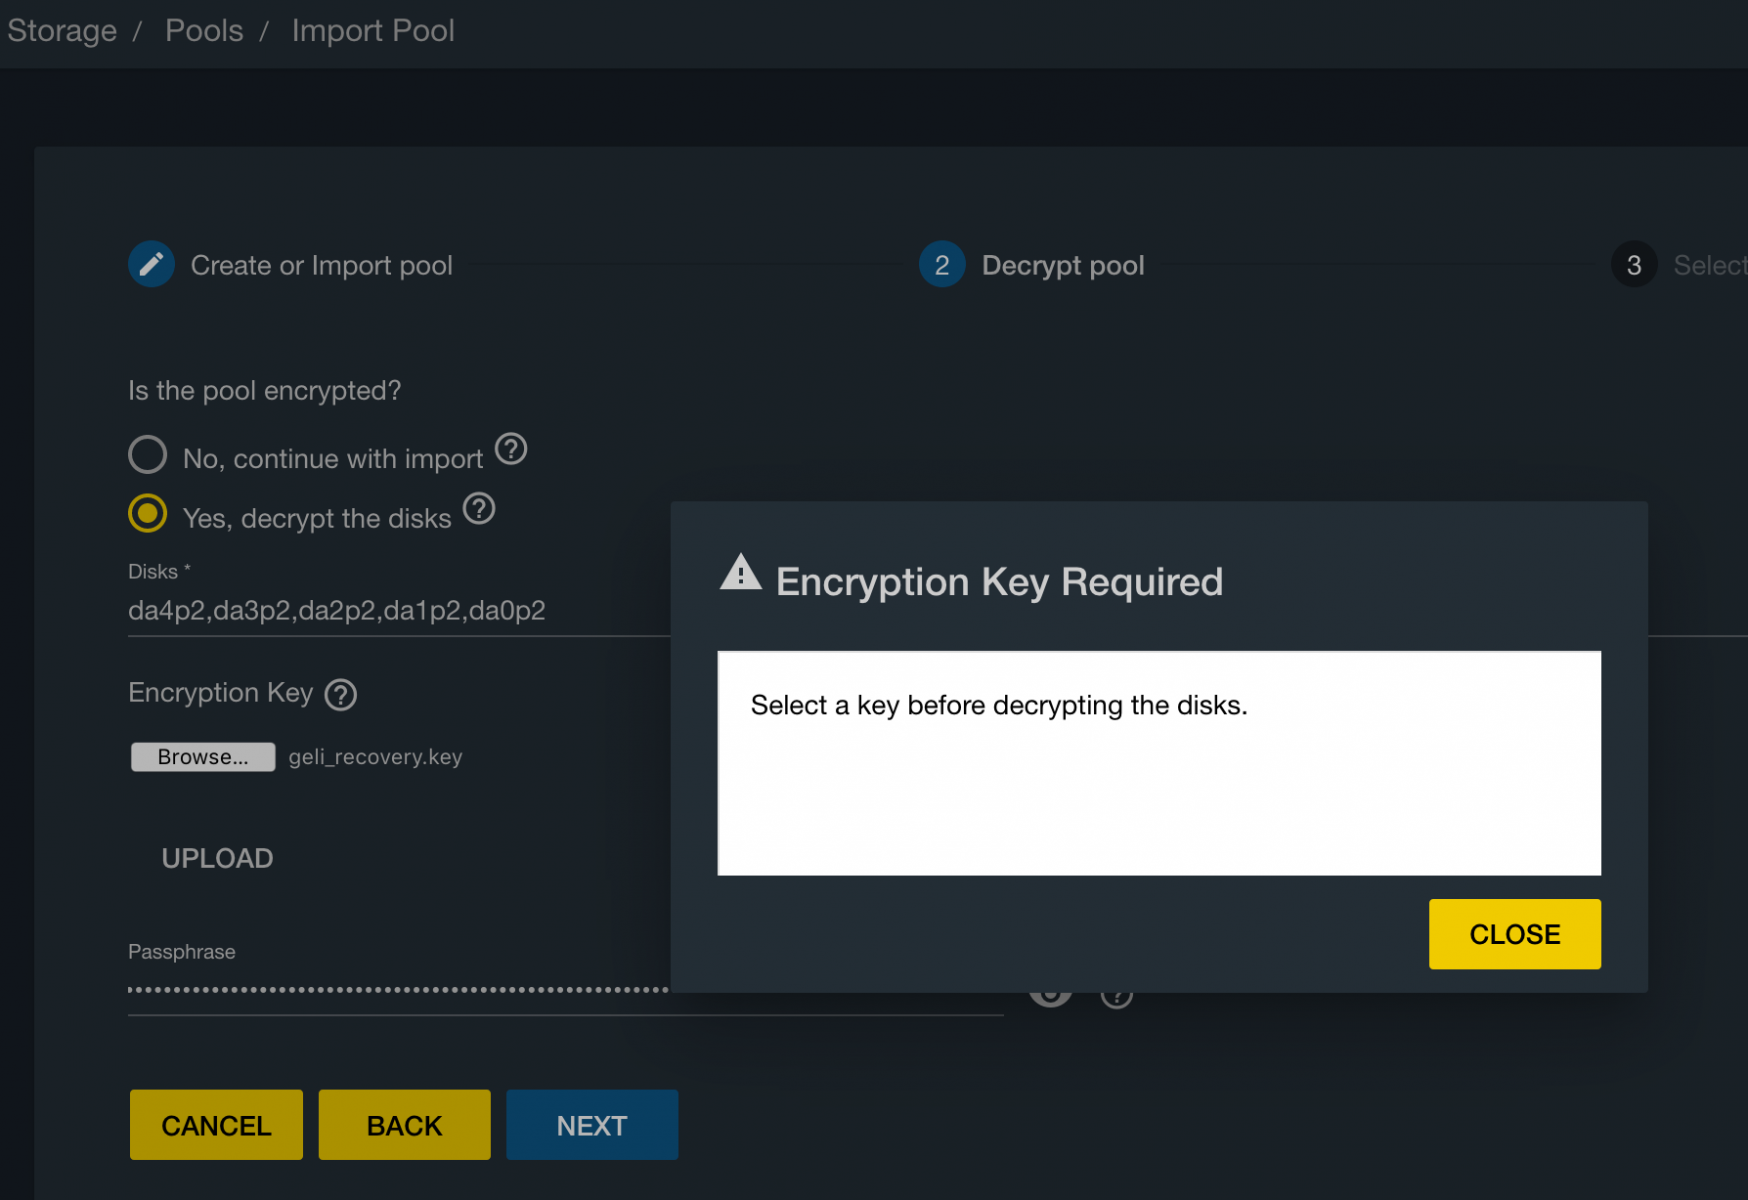
Task: Click the pencil edit step icon
Action: pos(151,265)
